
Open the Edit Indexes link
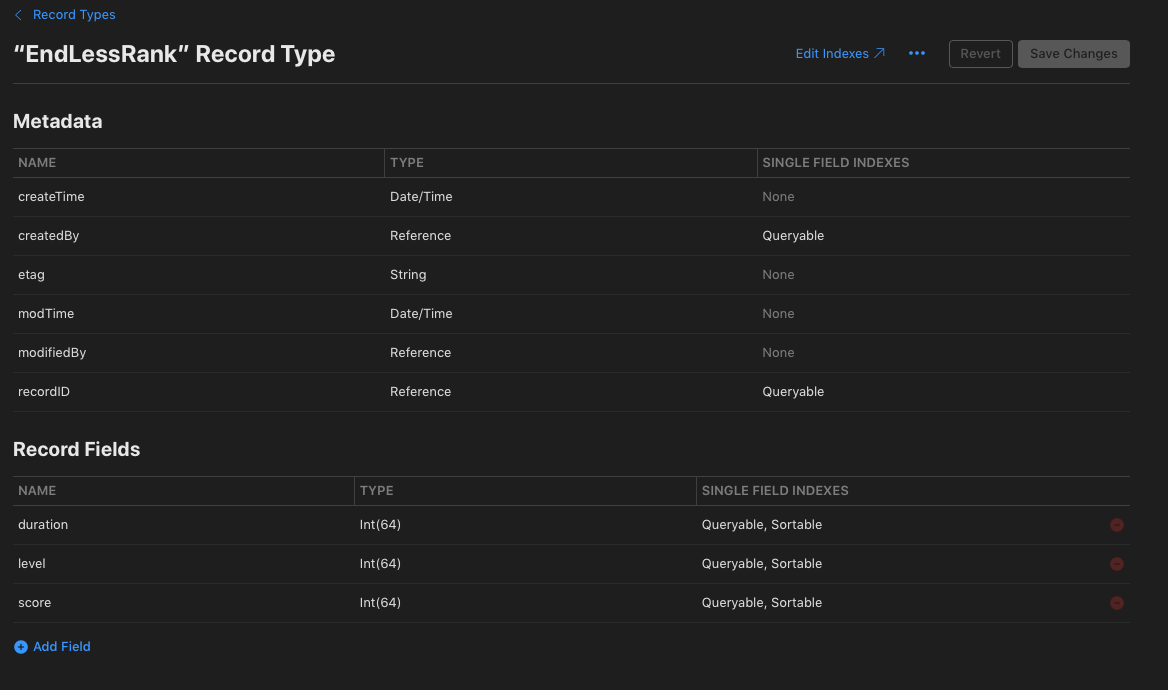tap(840, 54)
